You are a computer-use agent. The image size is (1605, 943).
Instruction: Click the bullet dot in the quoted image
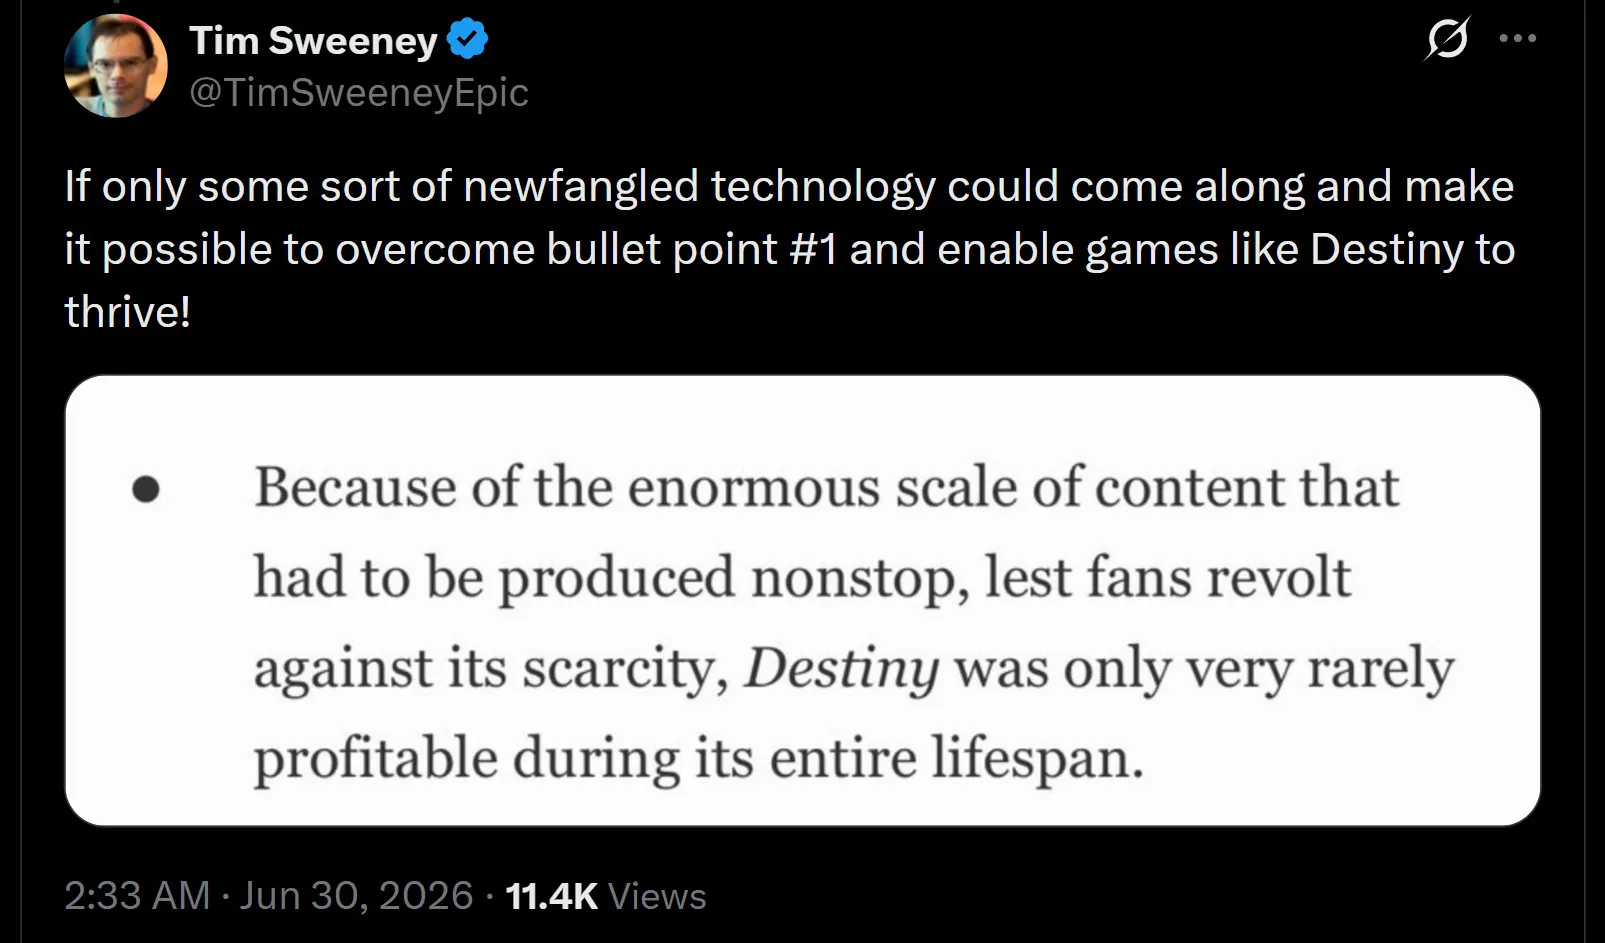coord(146,489)
